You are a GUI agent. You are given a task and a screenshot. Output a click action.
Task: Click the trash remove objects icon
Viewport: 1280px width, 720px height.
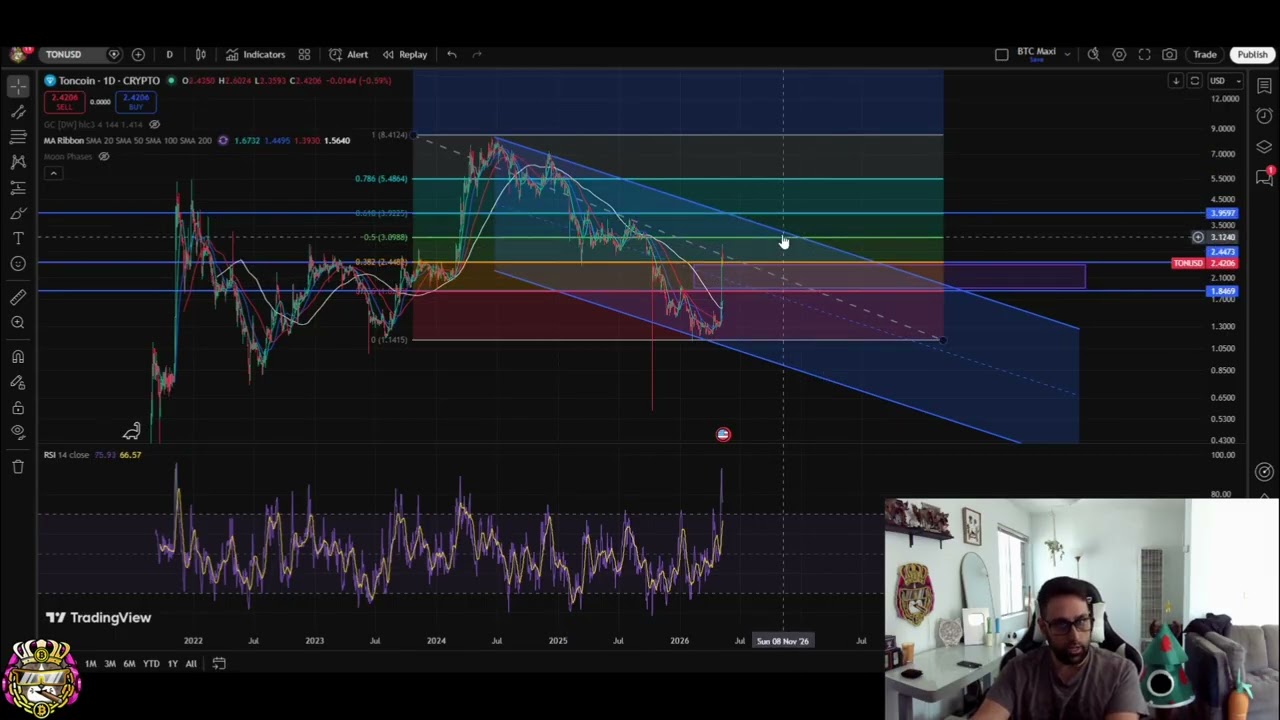[x=18, y=466]
